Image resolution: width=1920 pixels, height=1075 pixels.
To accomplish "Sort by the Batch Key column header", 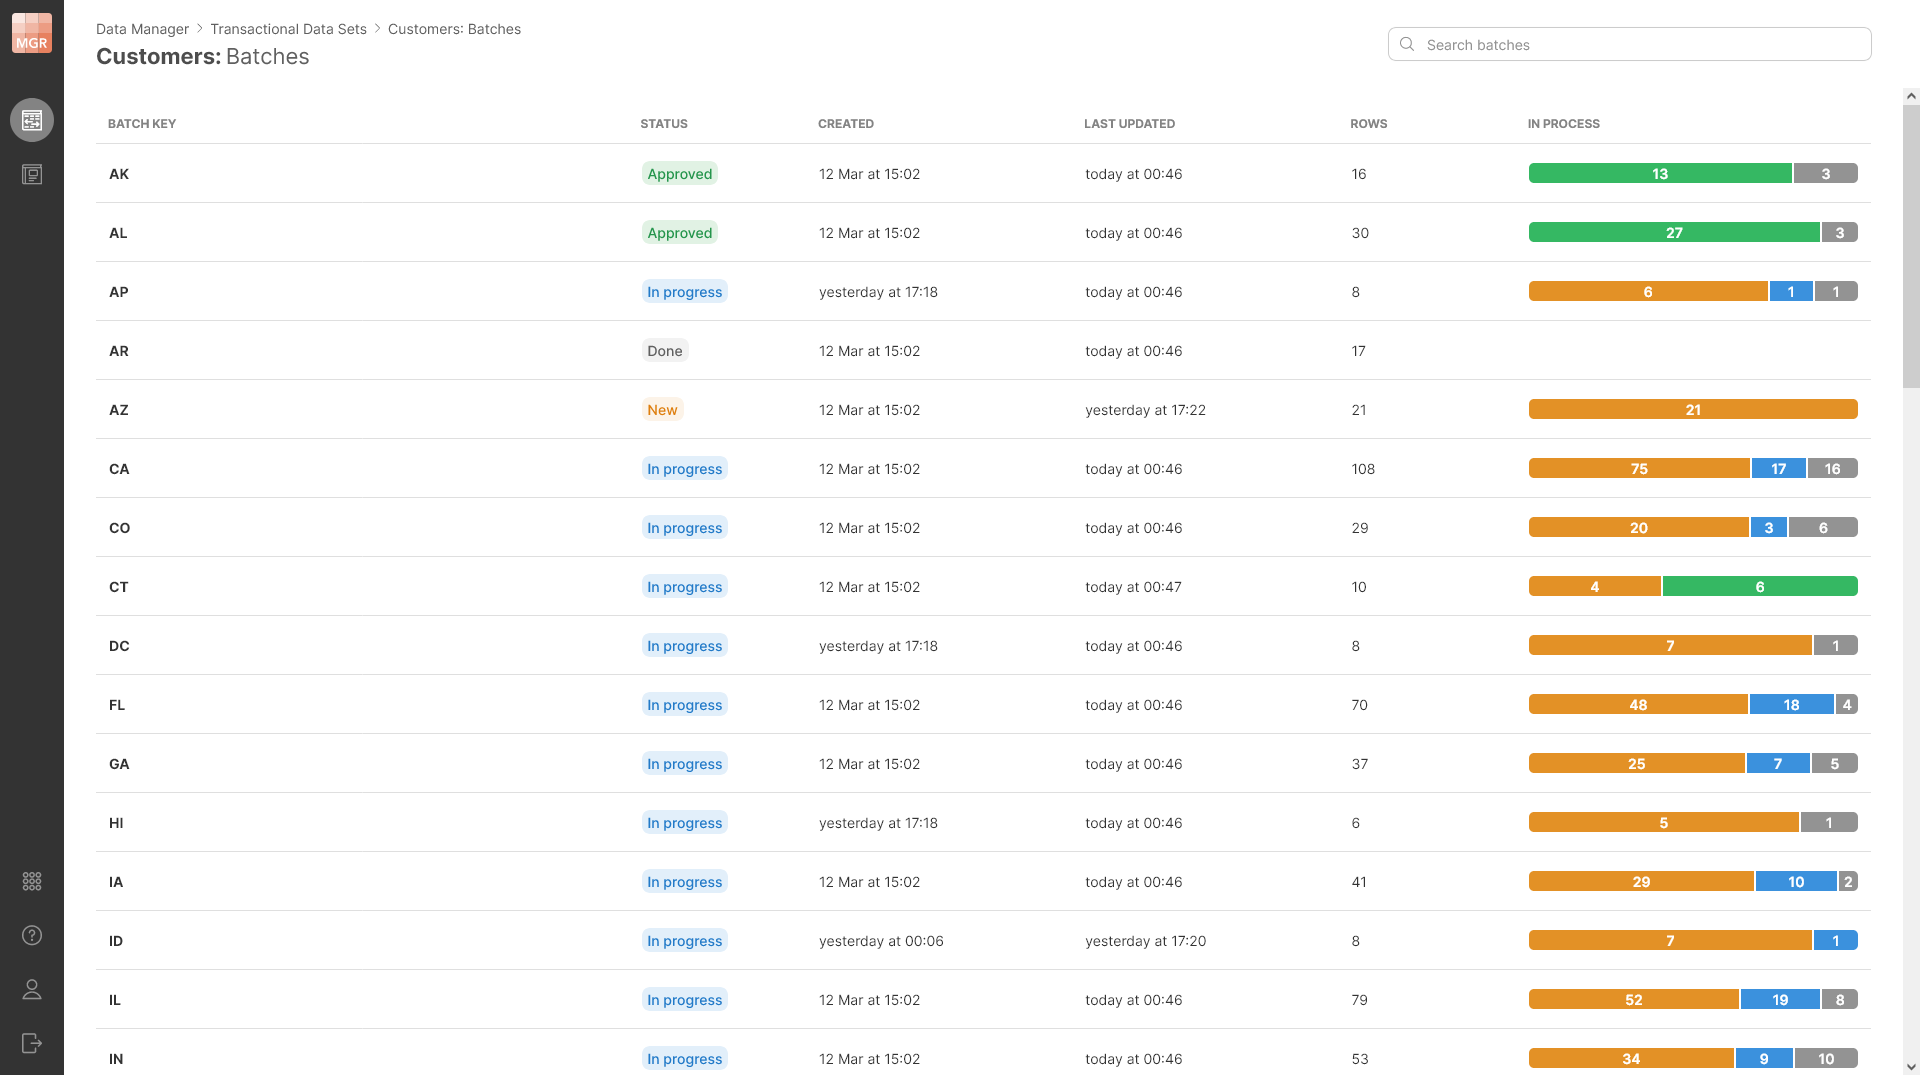I will pos(141,124).
